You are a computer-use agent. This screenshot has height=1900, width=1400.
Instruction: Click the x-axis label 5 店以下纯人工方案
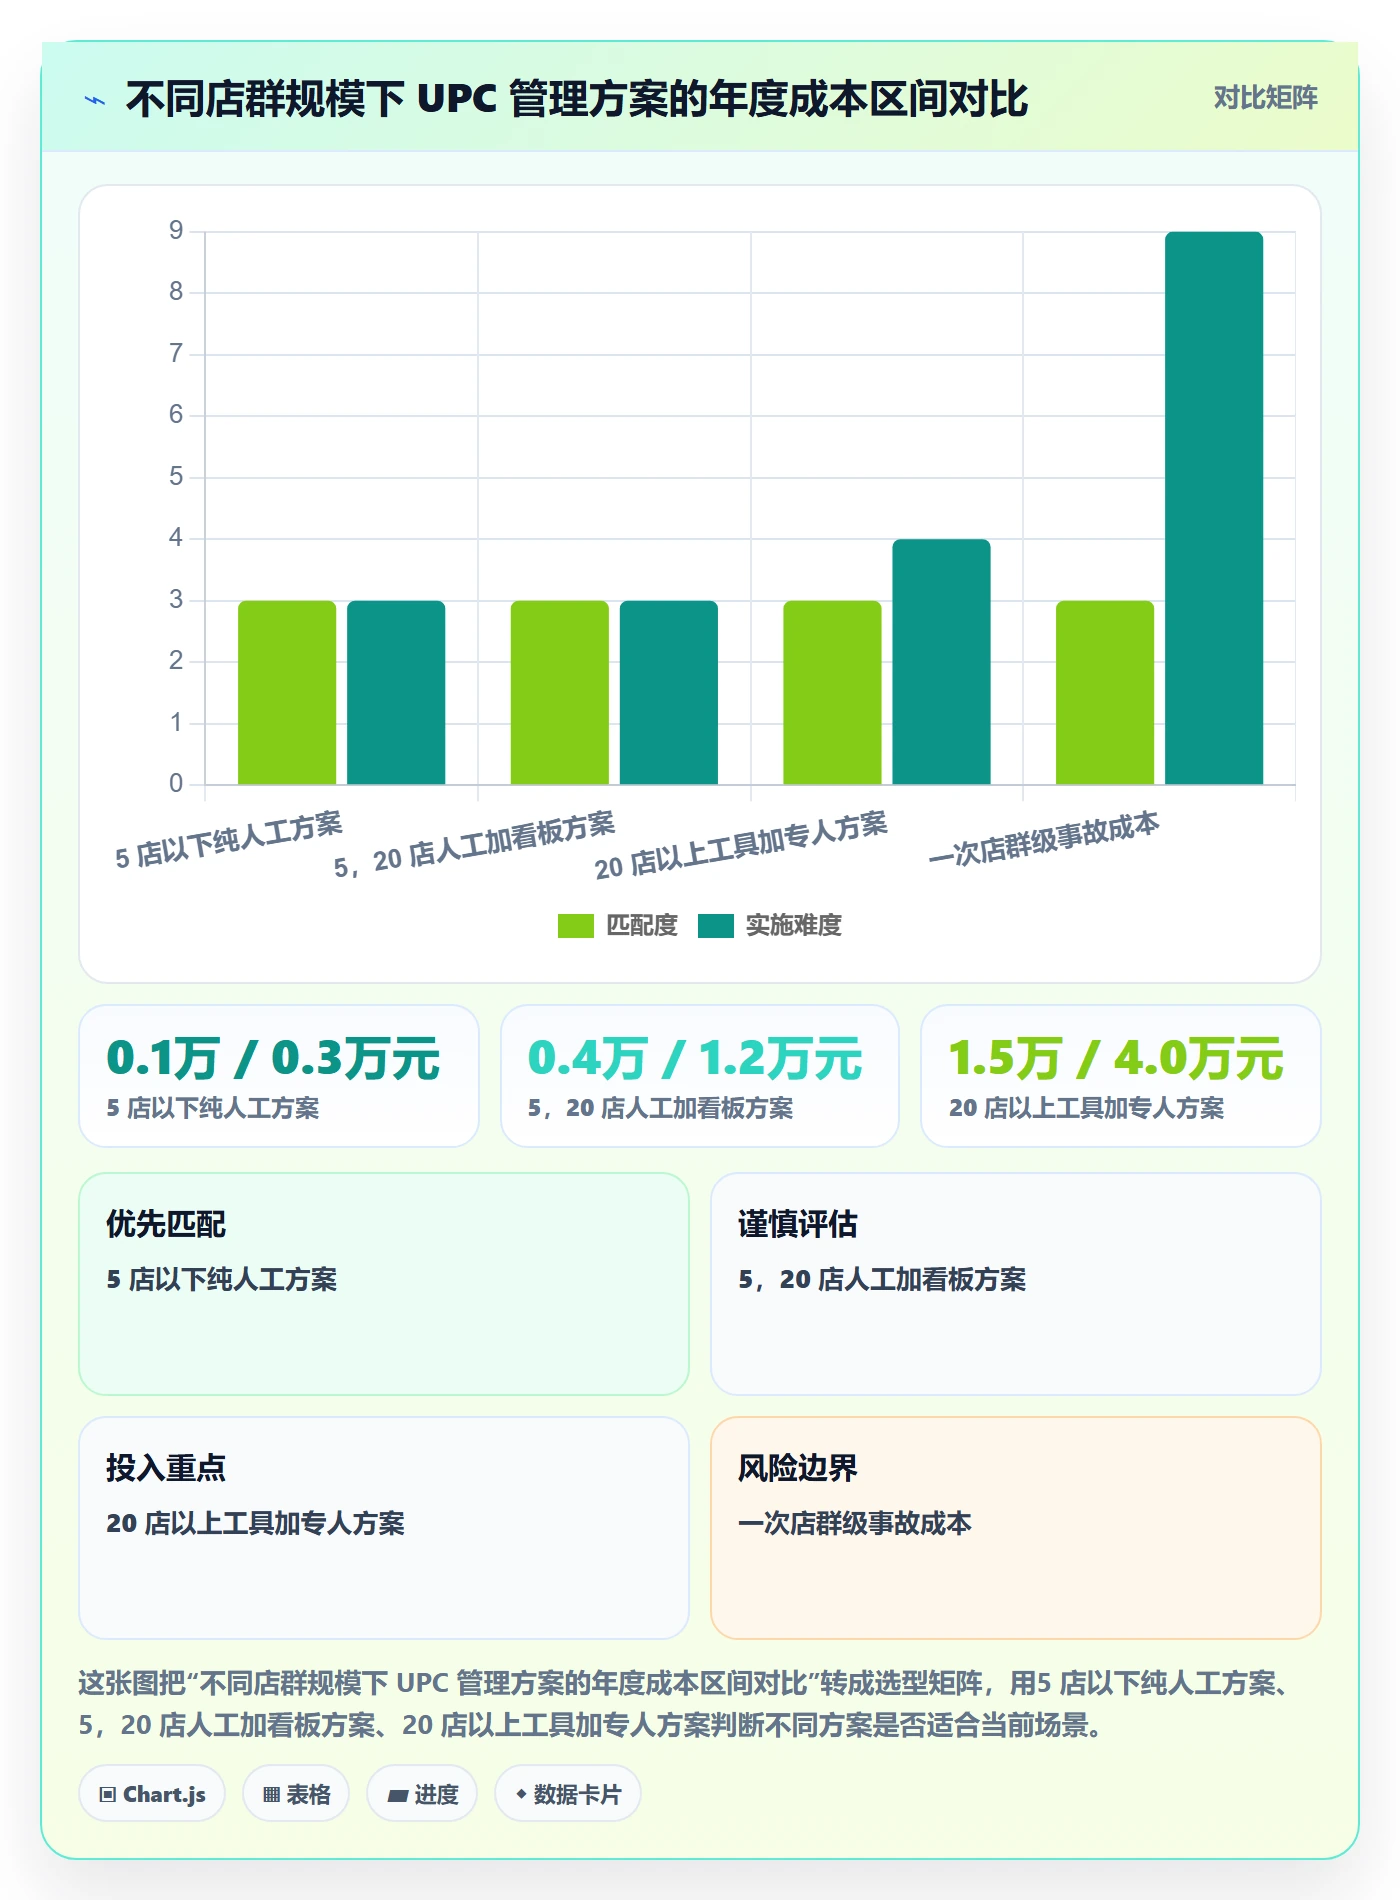tap(229, 840)
